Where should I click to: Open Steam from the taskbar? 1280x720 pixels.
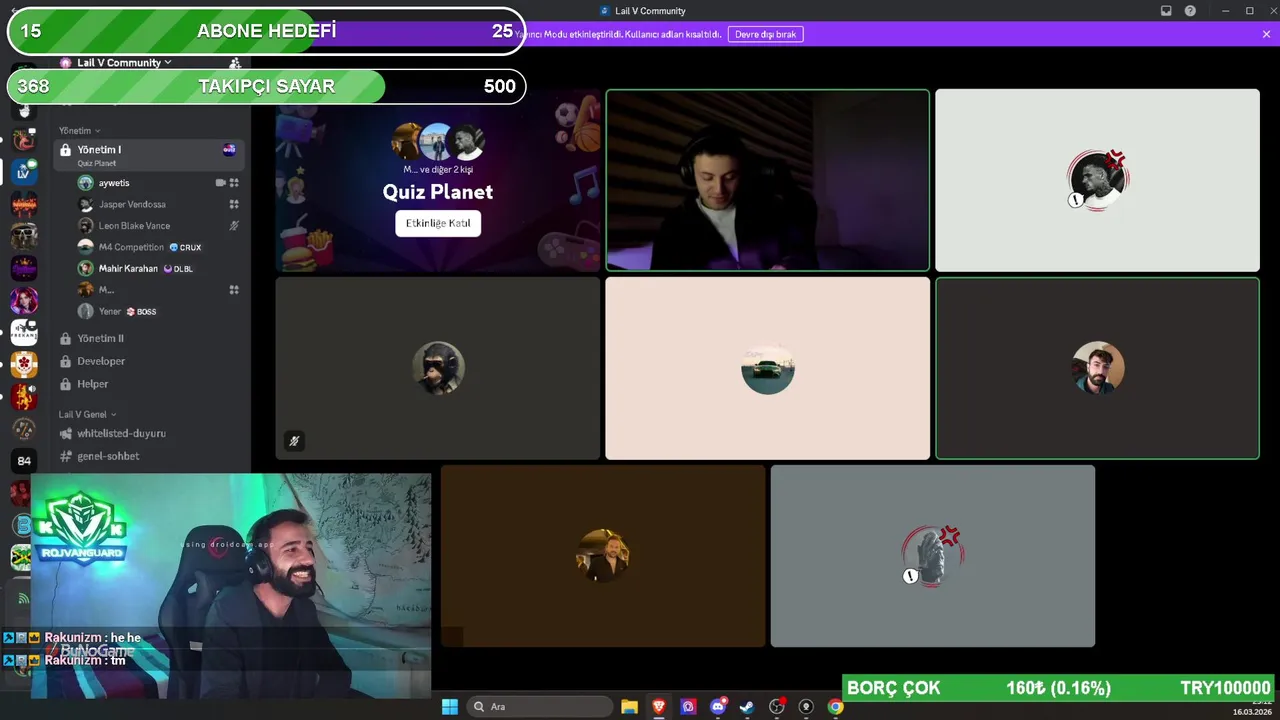[747, 707]
